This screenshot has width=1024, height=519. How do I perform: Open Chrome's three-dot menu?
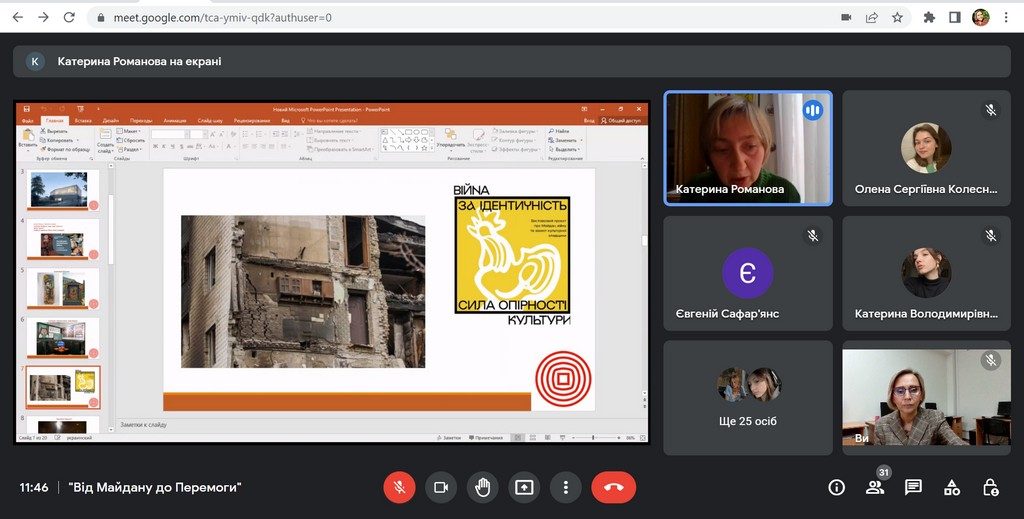1006,17
